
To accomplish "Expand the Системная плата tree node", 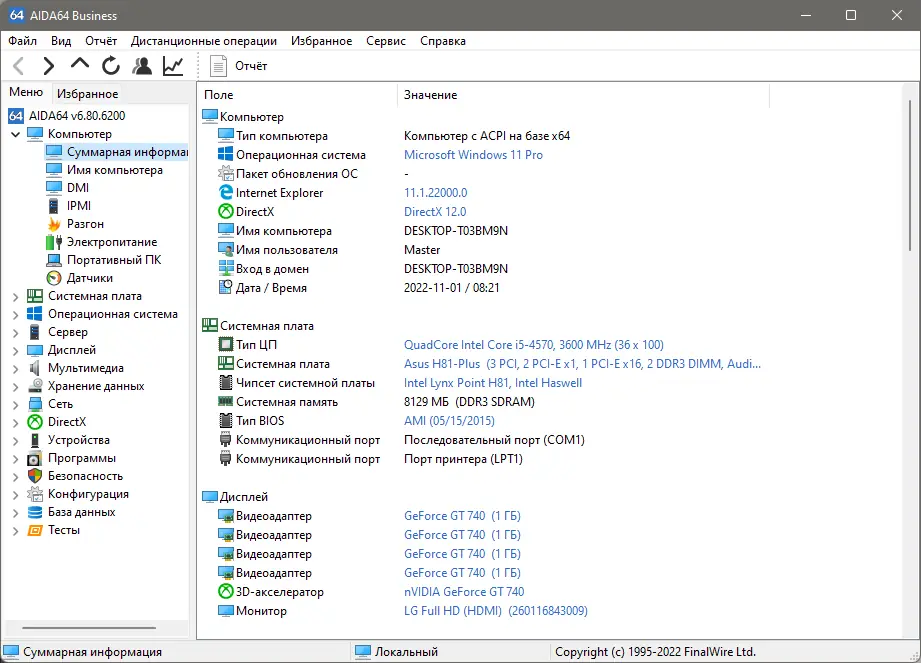I will point(16,297).
